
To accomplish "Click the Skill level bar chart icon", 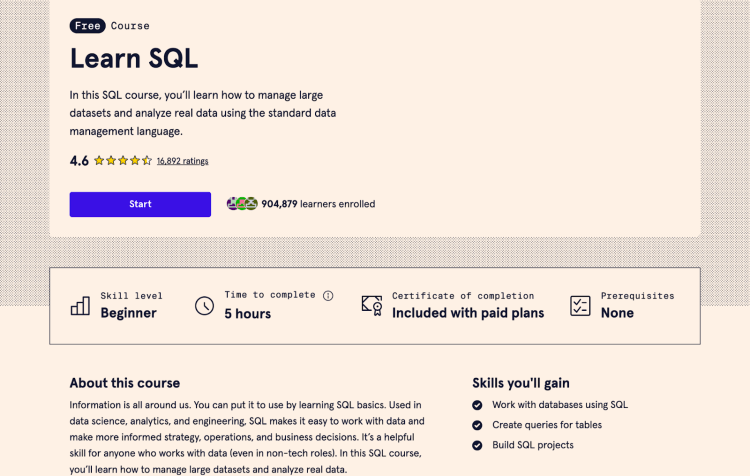I will (x=80, y=306).
